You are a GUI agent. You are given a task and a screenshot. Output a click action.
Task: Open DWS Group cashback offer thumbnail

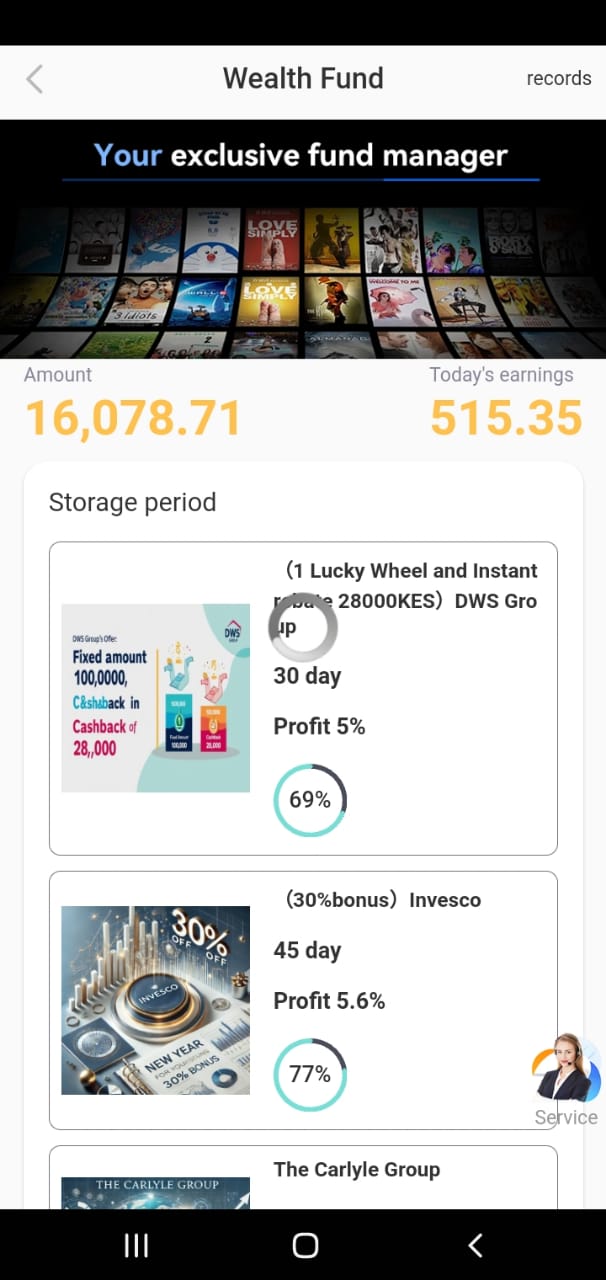coord(156,698)
